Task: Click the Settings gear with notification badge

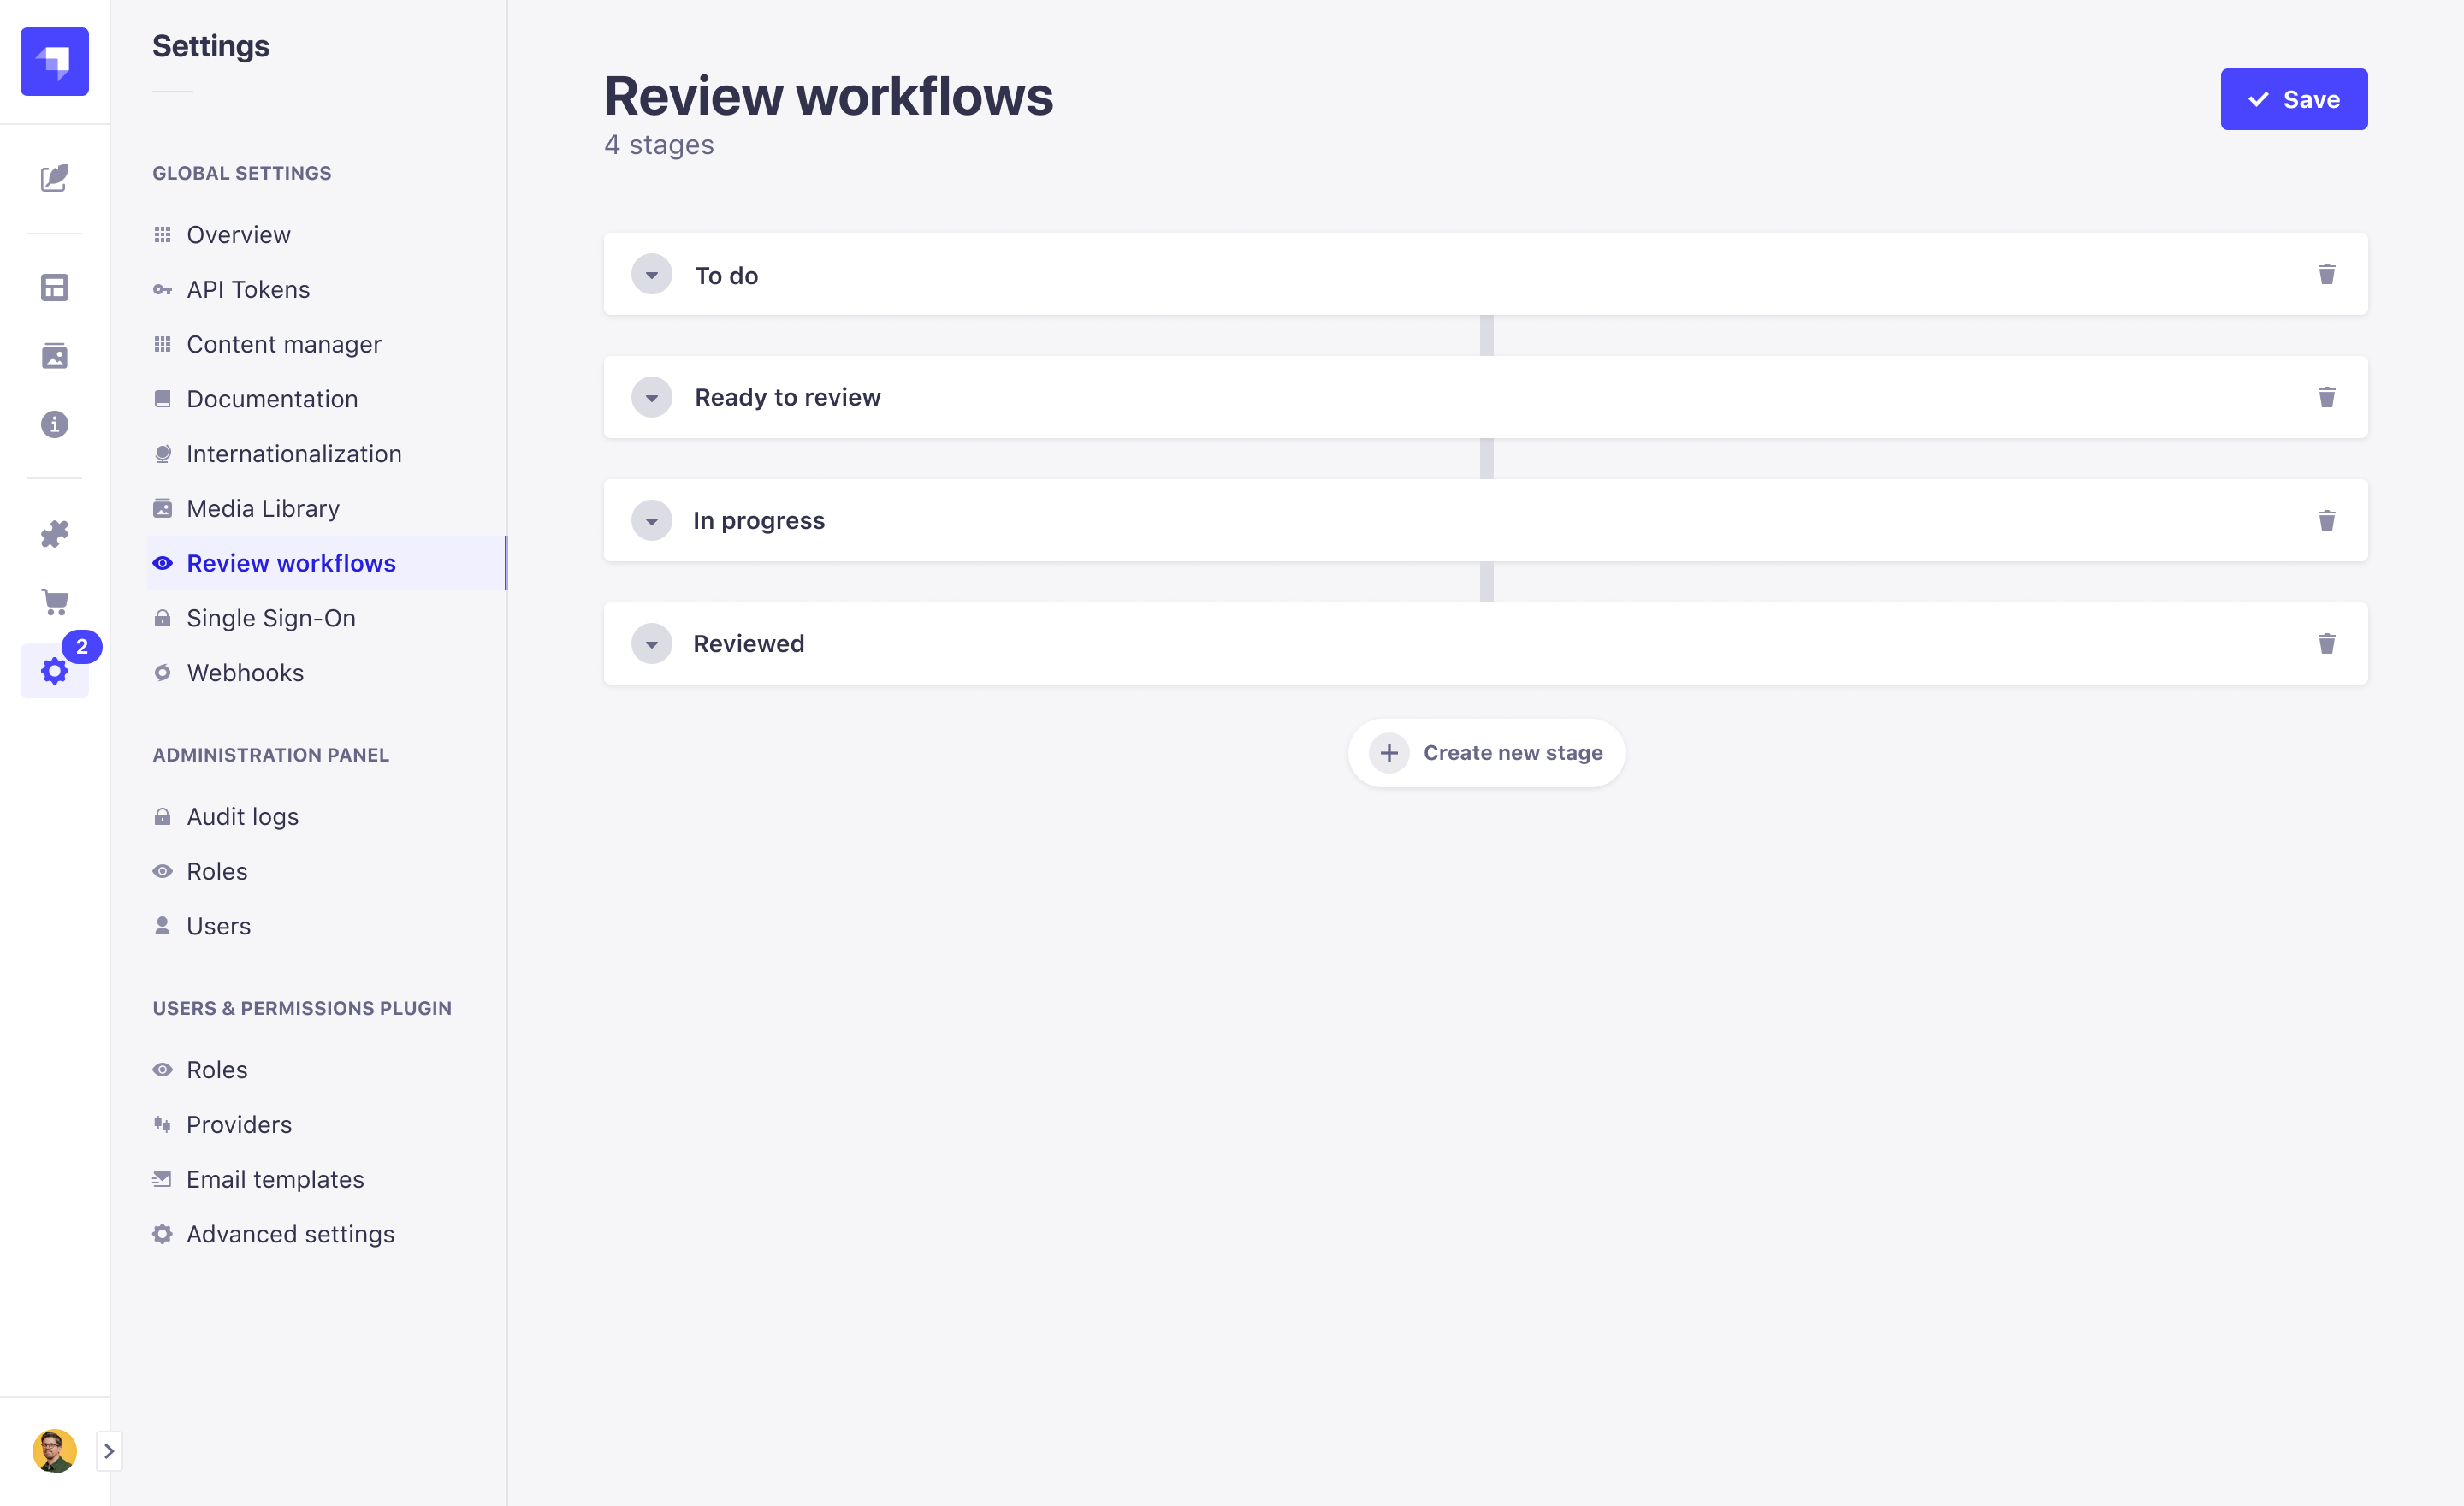Action: click(x=55, y=670)
